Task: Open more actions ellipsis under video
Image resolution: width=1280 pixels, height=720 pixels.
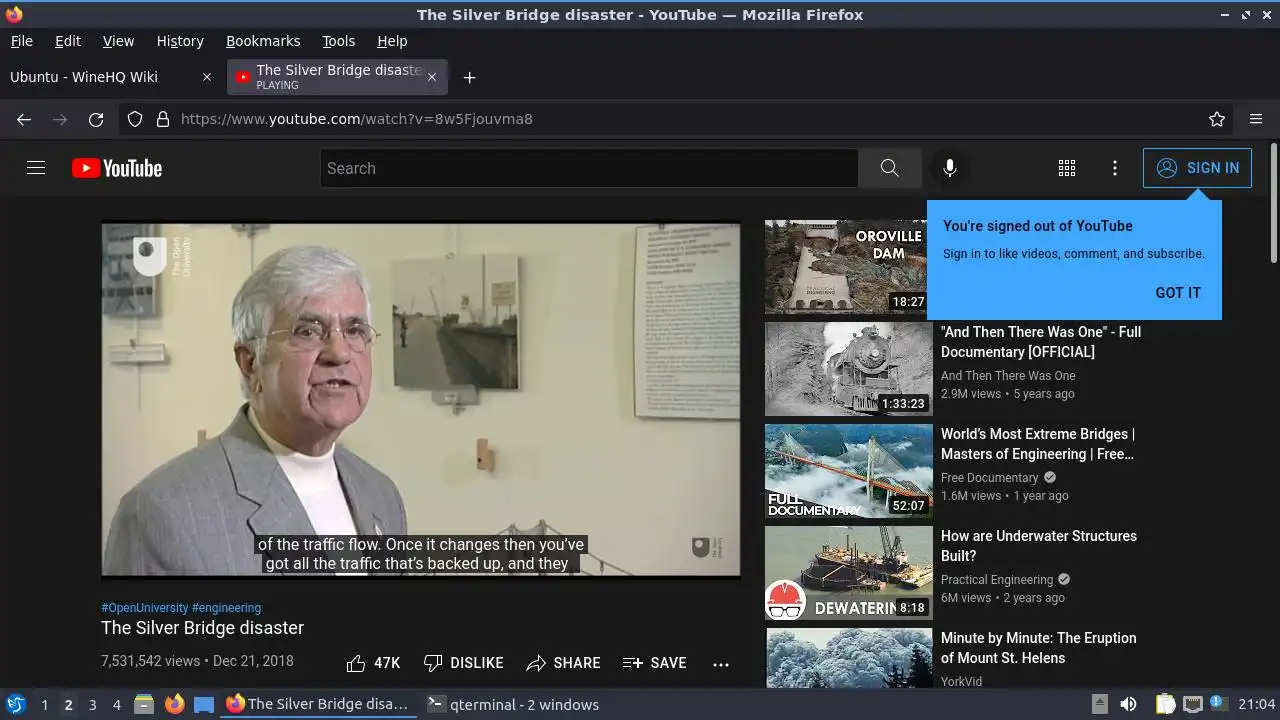Action: 721,663
